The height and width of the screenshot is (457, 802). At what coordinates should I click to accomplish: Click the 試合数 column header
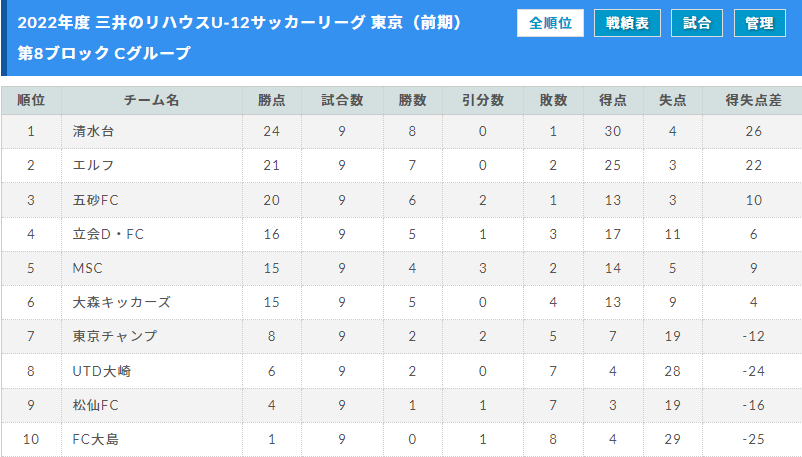(342, 100)
